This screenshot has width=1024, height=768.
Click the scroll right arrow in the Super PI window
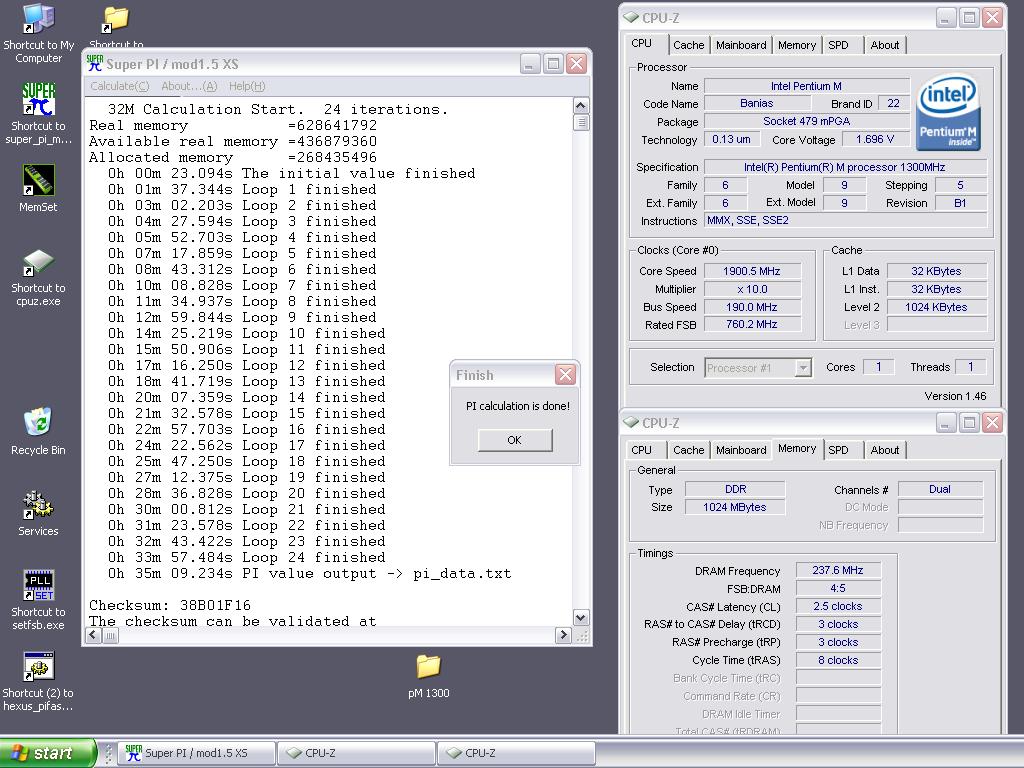click(563, 635)
